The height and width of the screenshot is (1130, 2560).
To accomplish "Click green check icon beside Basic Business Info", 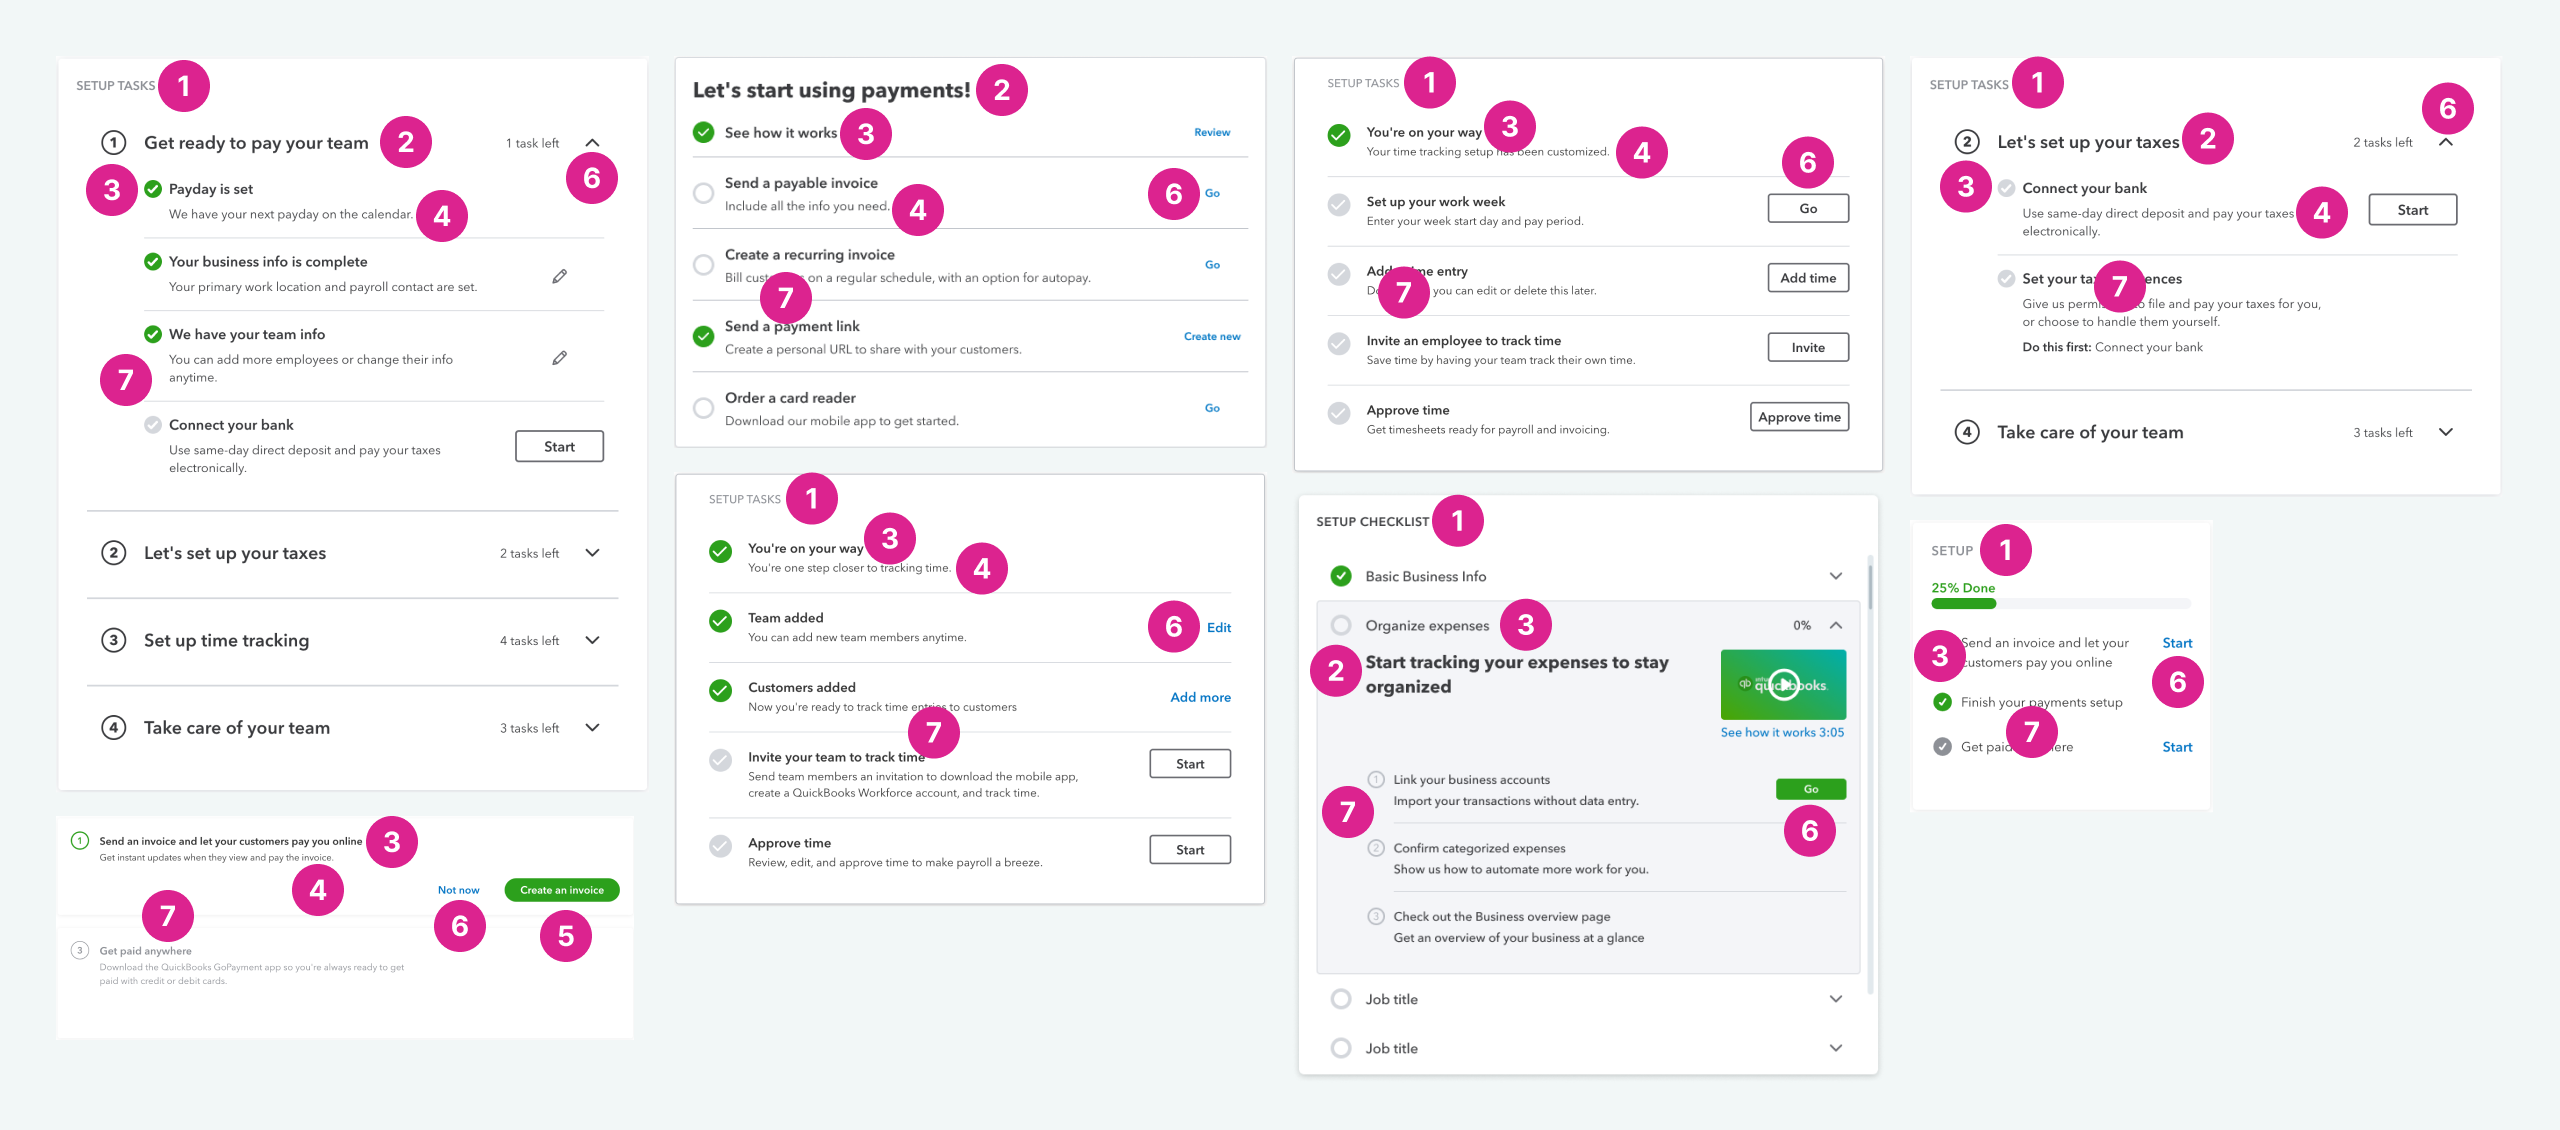I will (x=1341, y=576).
